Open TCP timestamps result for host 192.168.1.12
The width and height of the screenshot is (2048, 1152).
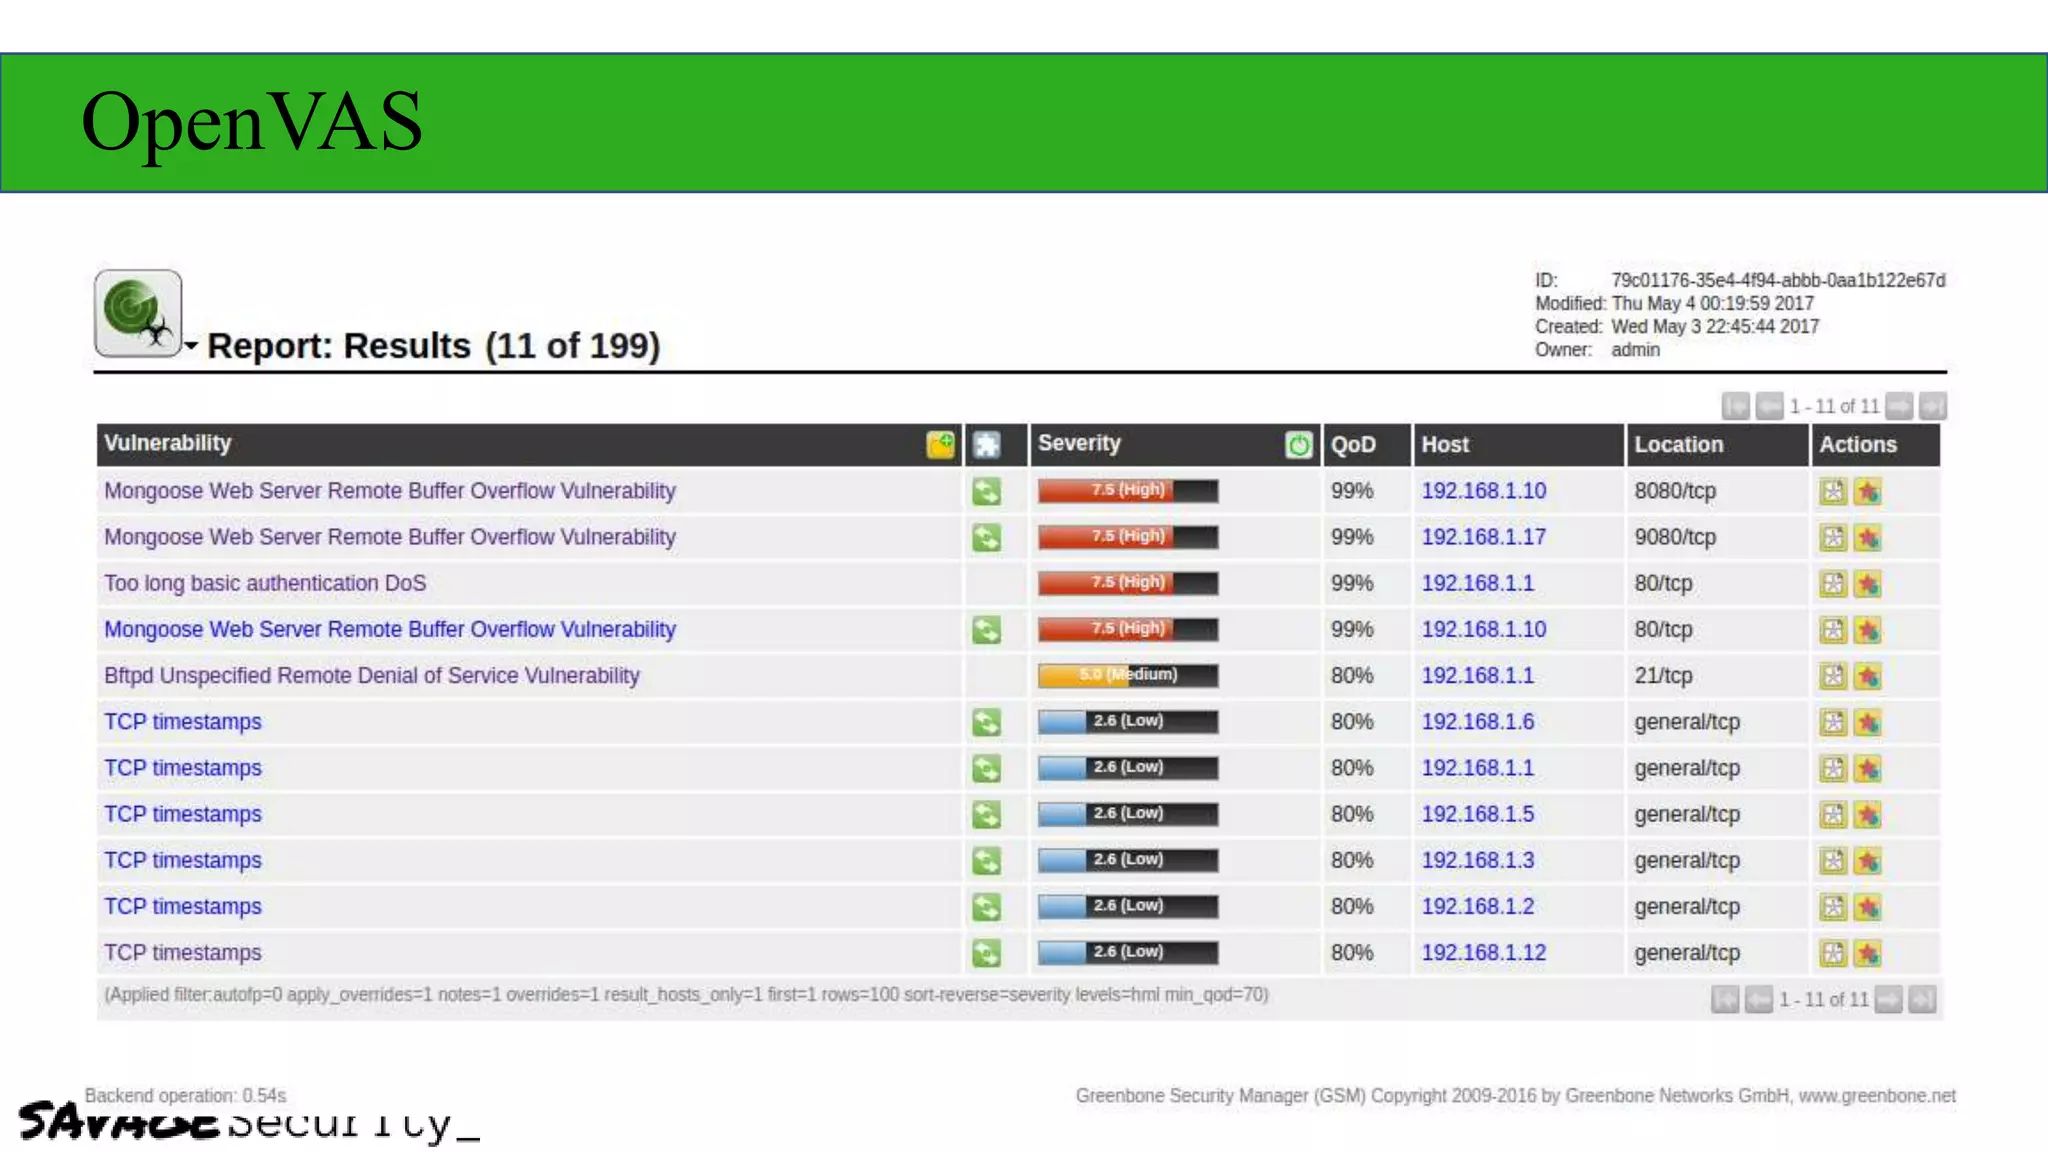[x=183, y=953]
